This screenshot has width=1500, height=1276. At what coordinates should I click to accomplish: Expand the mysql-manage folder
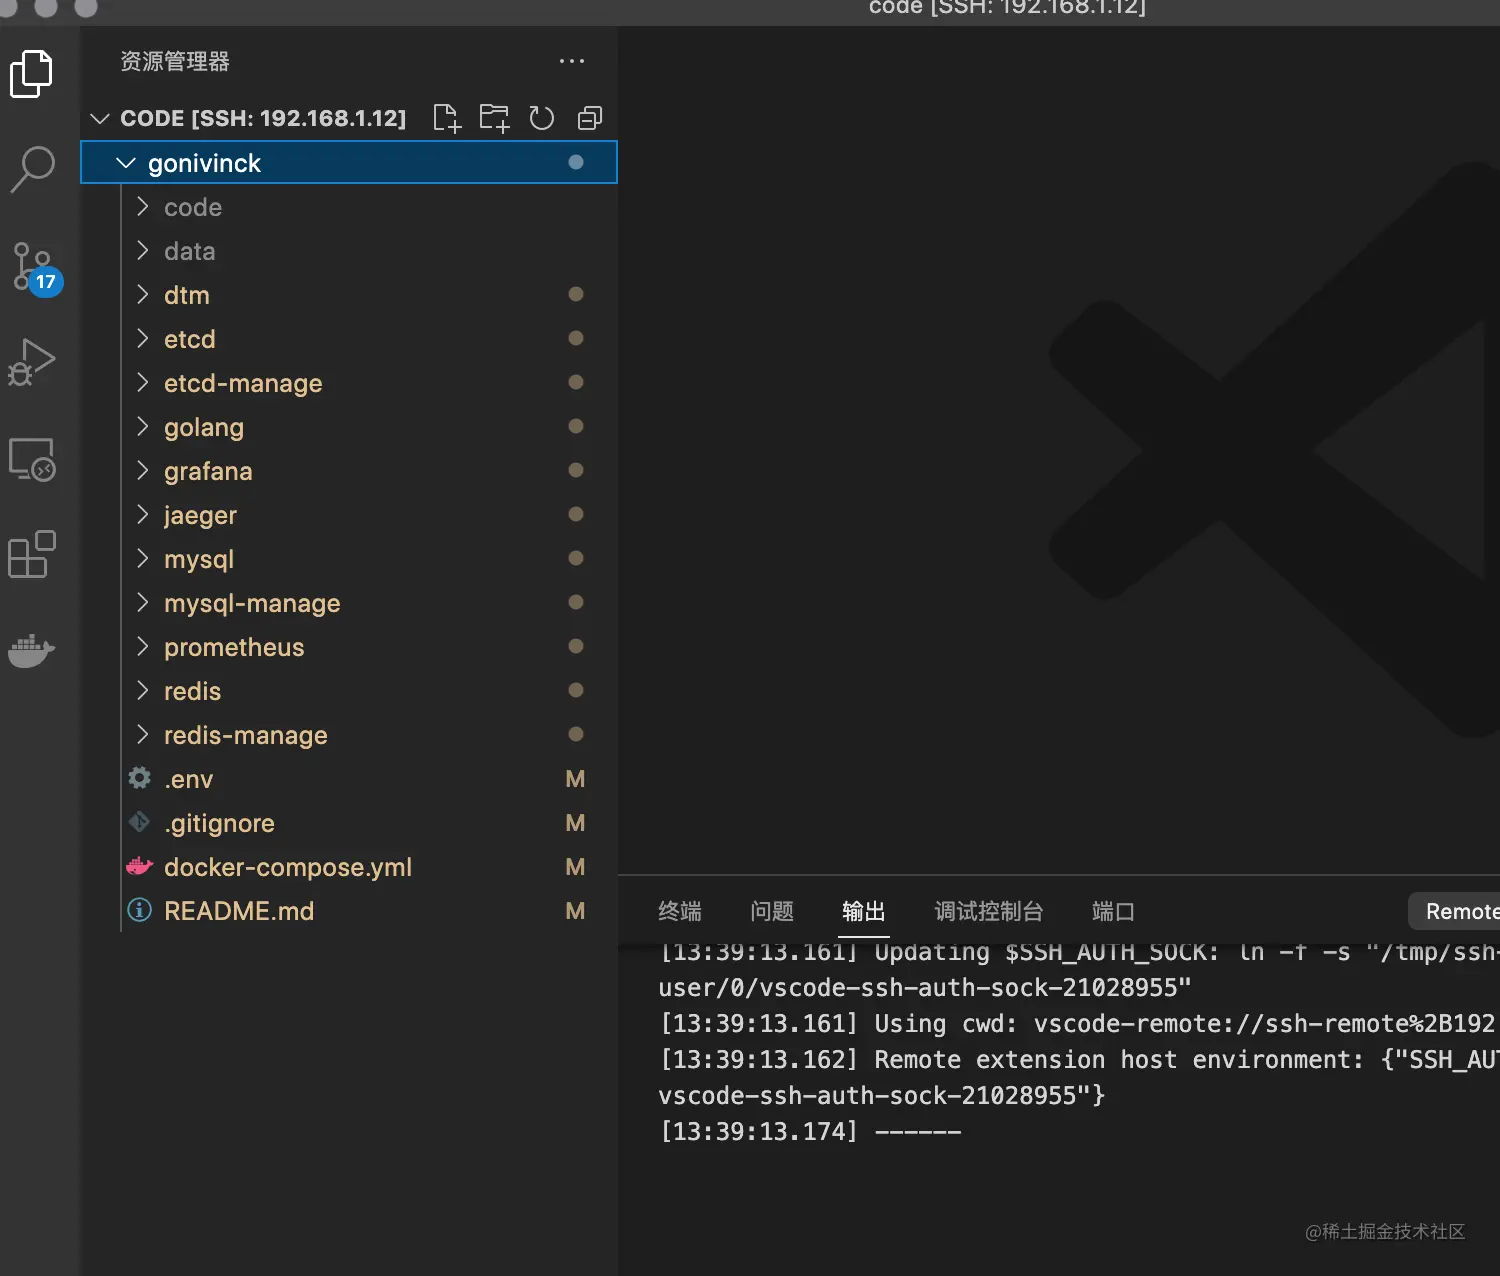pos(142,603)
